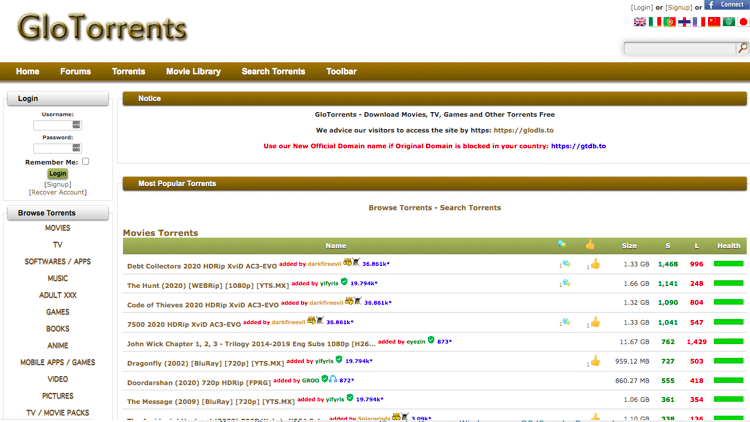Click thumbs-up for Debt Collectors 2020
750x422 pixels.
tap(595, 264)
